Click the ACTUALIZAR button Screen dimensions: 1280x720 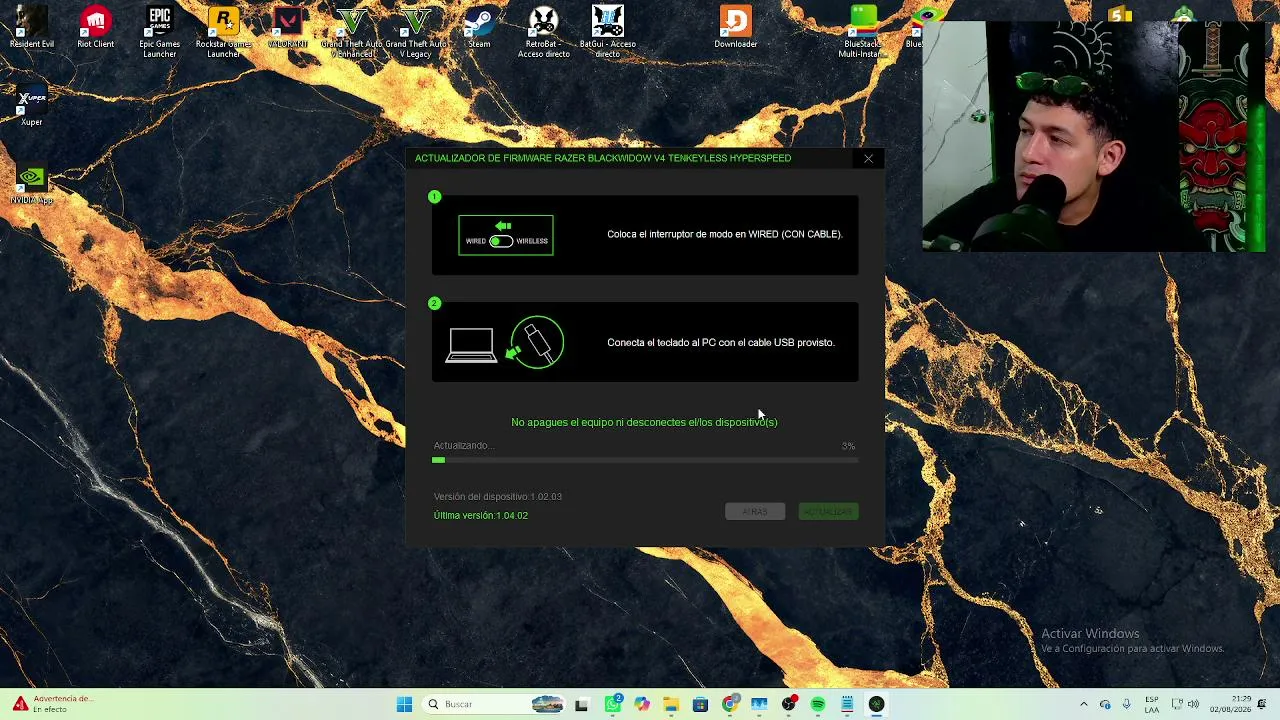pyautogui.click(x=828, y=512)
